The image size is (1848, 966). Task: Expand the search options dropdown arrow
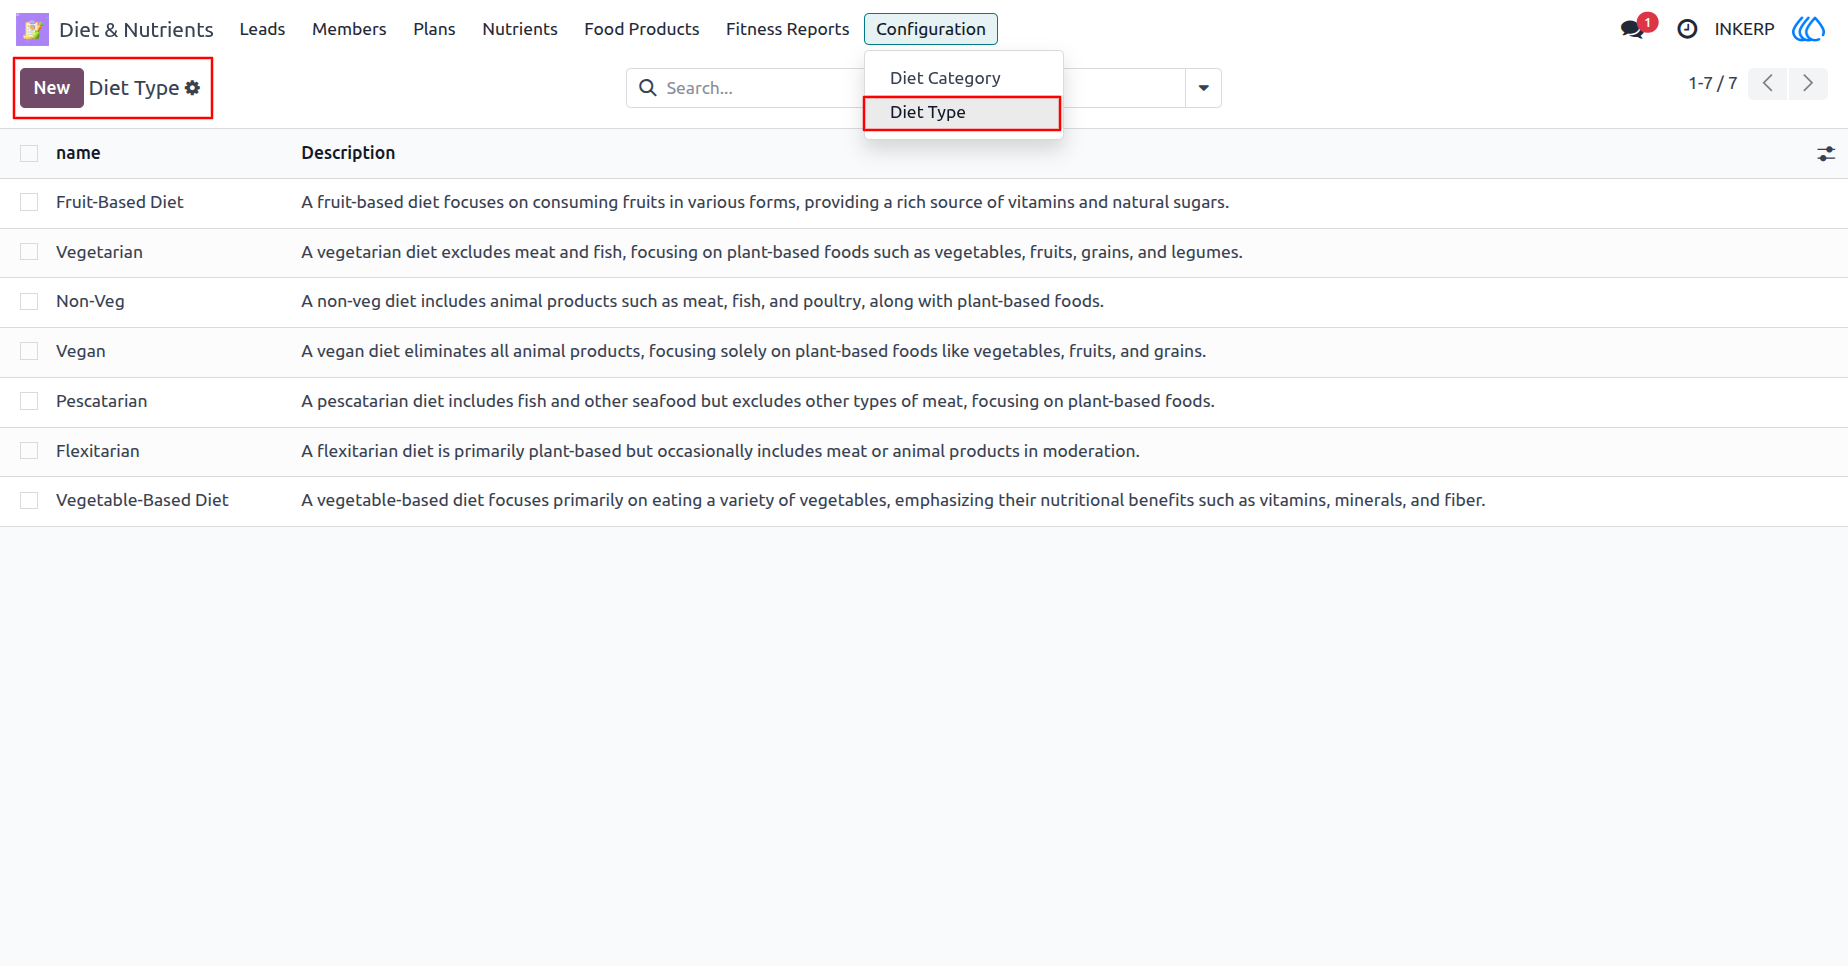pyautogui.click(x=1203, y=88)
